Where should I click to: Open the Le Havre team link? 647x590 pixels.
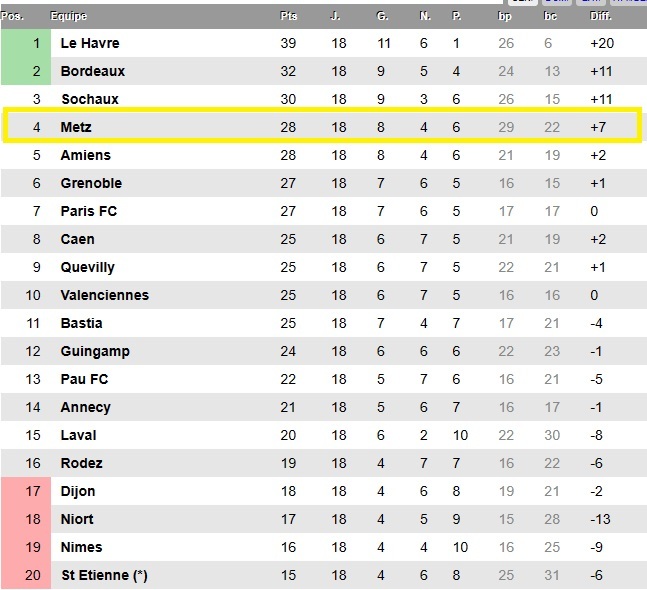[x=90, y=43]
